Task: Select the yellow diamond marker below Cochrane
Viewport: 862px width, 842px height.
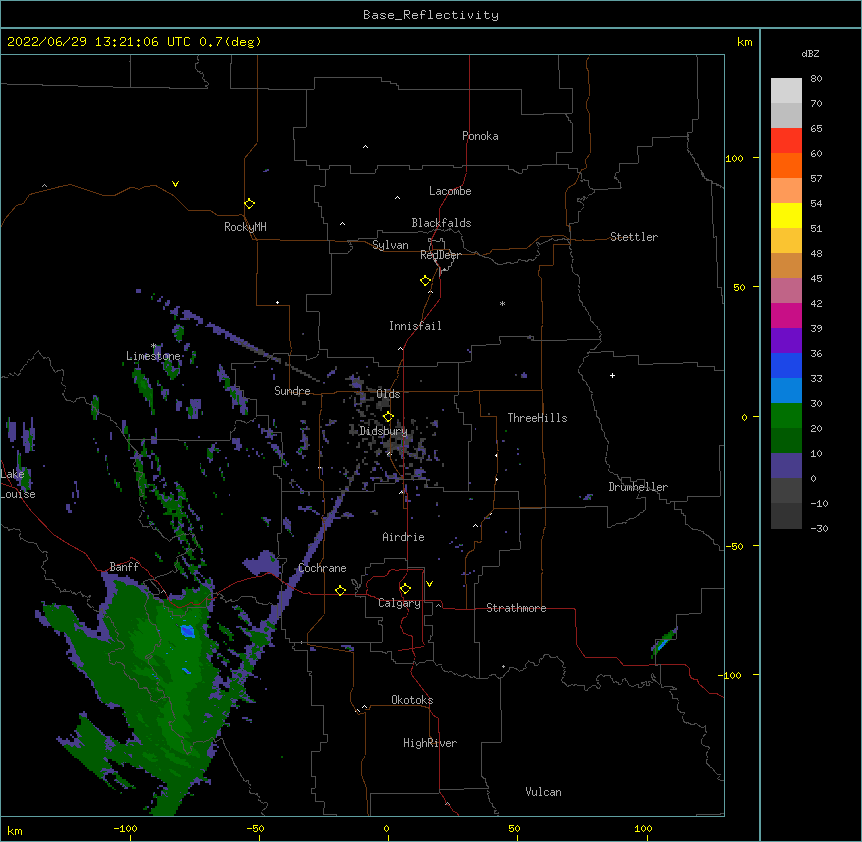Action: 340,590
